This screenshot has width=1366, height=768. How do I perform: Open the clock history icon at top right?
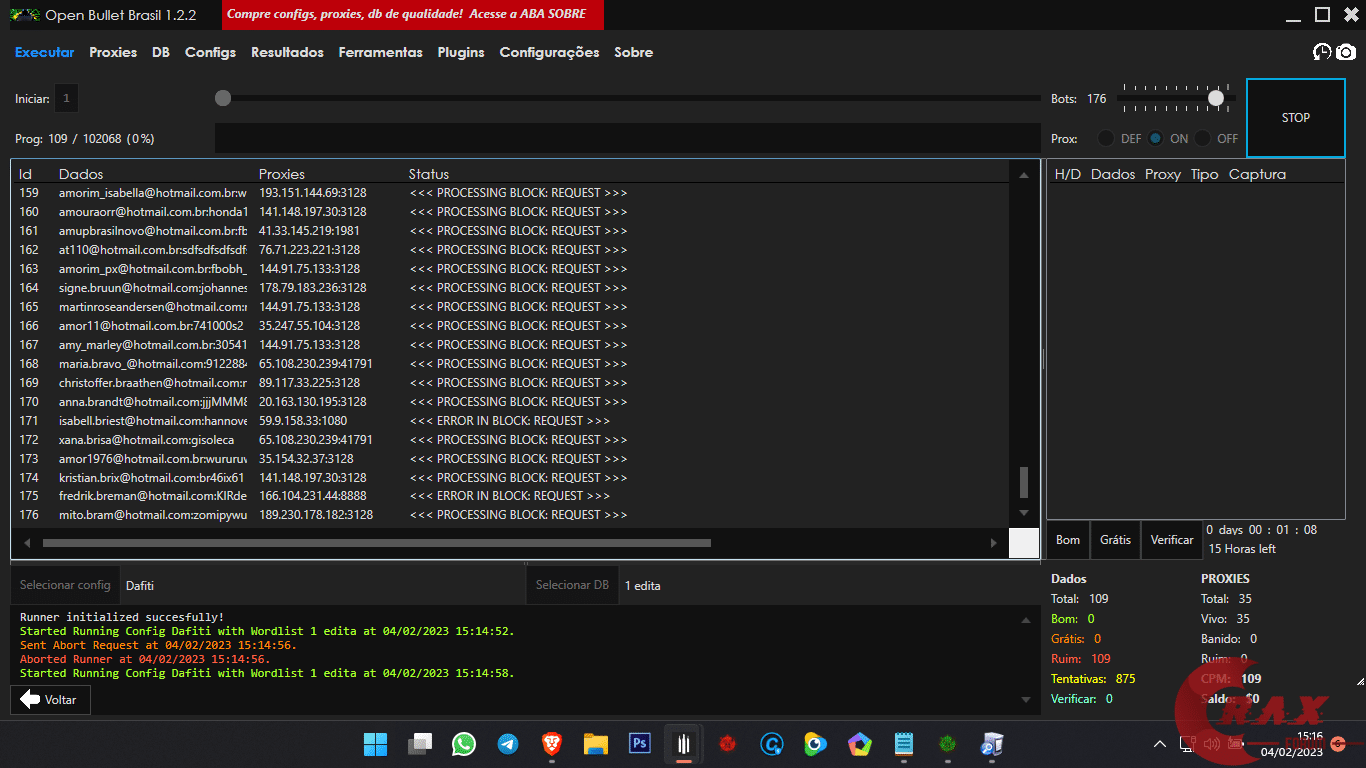point(1322,52)
